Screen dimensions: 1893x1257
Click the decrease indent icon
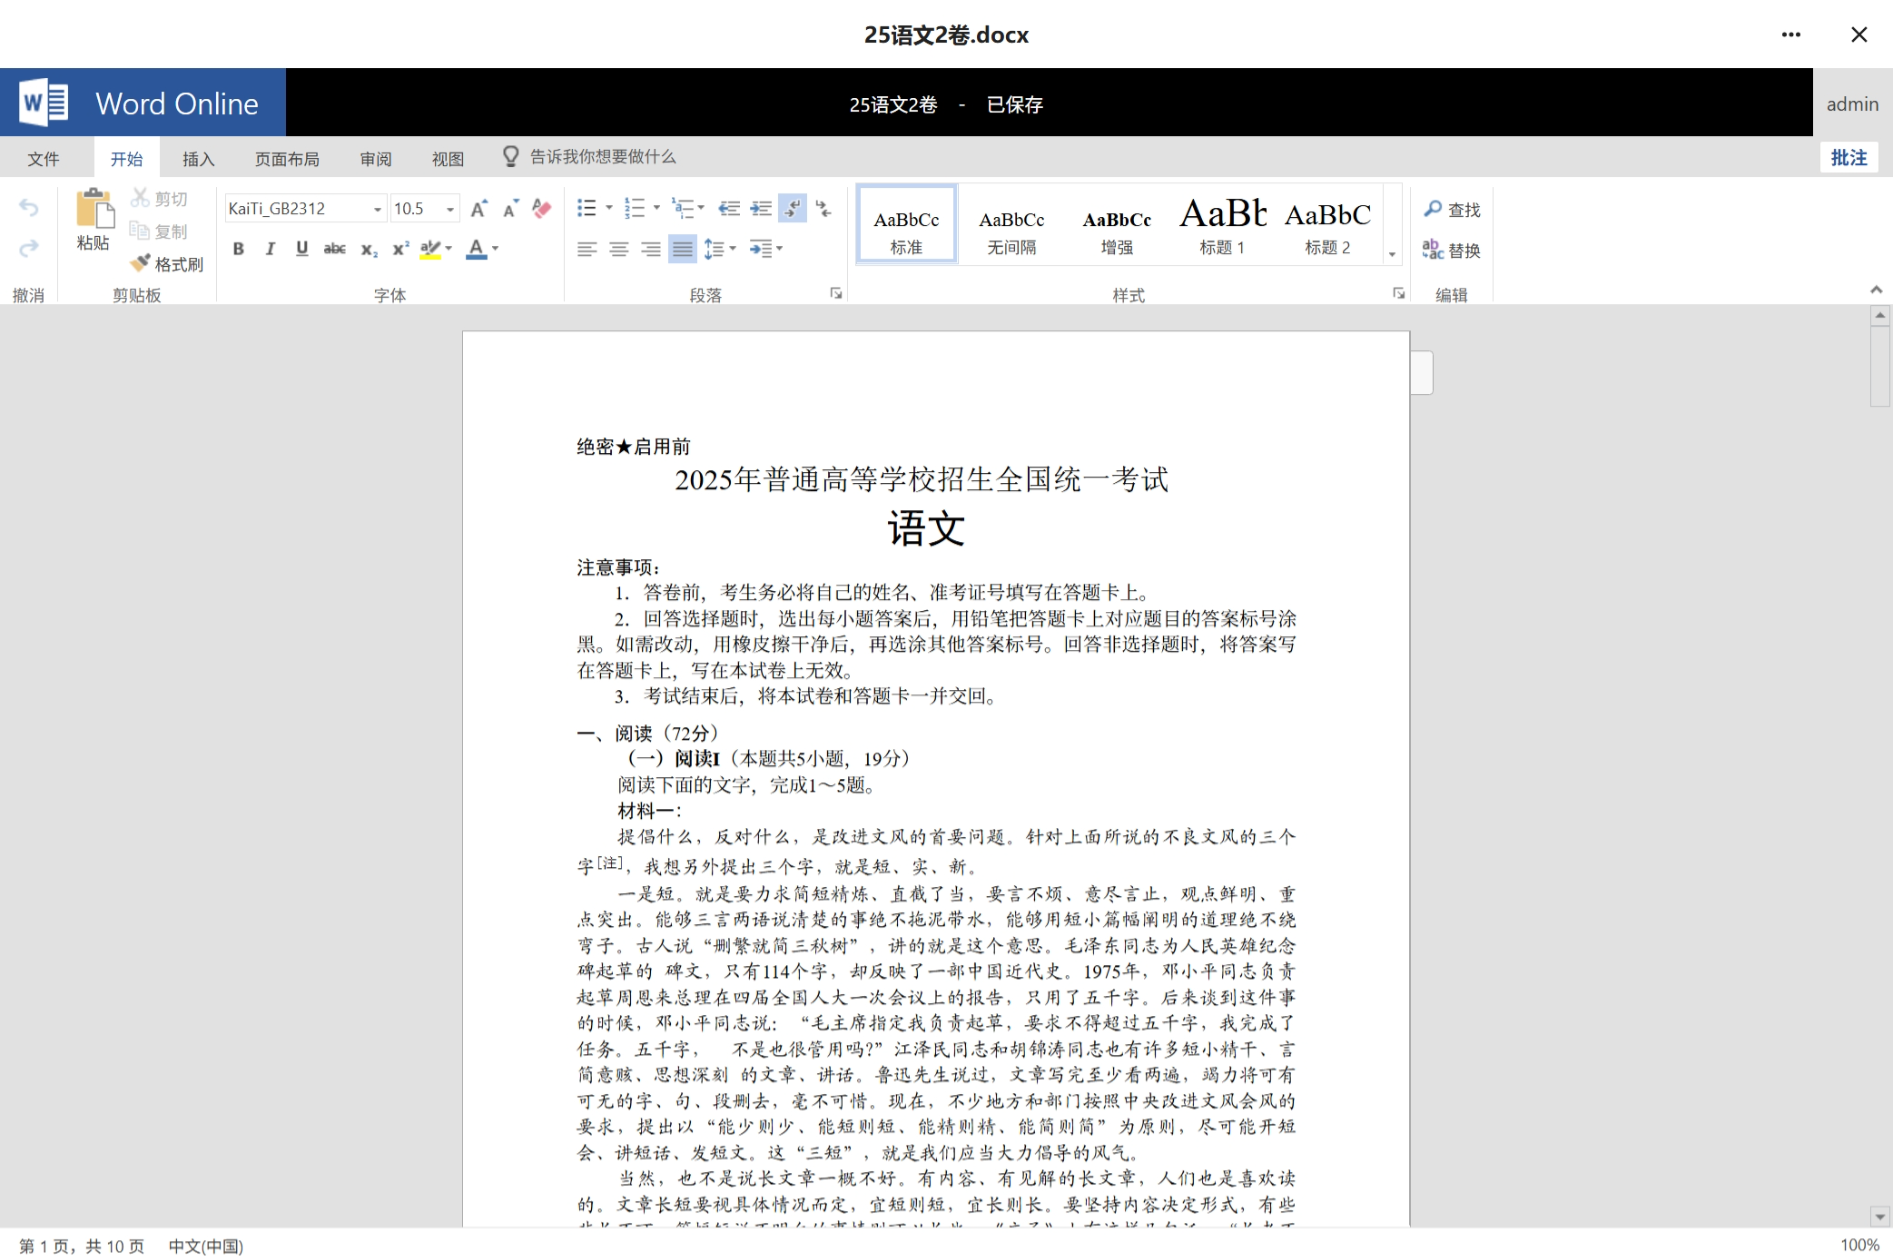(x=729, y=208)
